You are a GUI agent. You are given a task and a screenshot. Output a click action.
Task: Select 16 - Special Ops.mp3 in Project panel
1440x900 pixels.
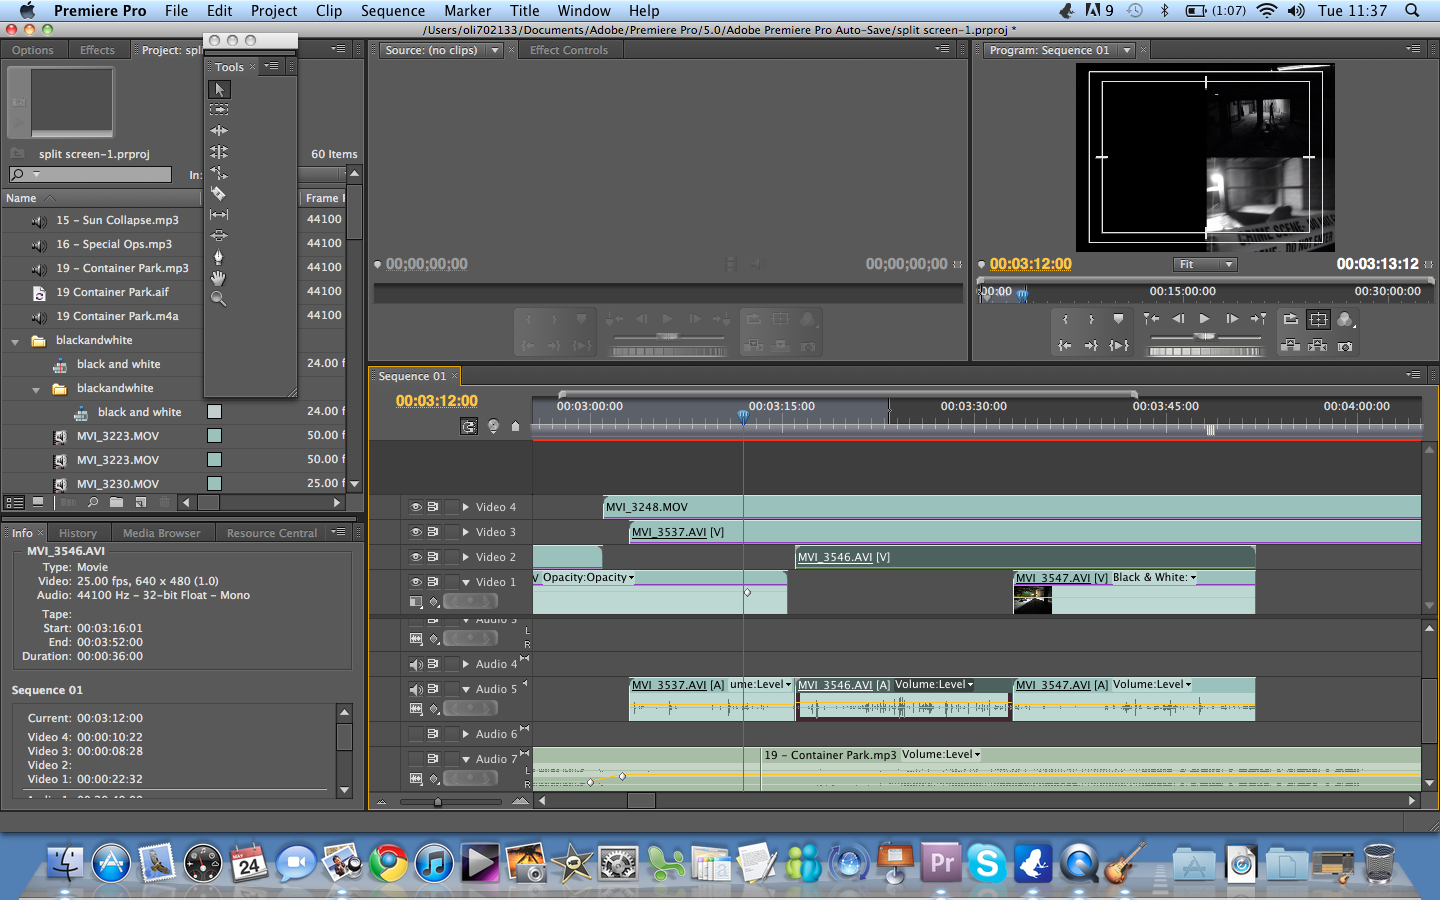tap(114, 244)
